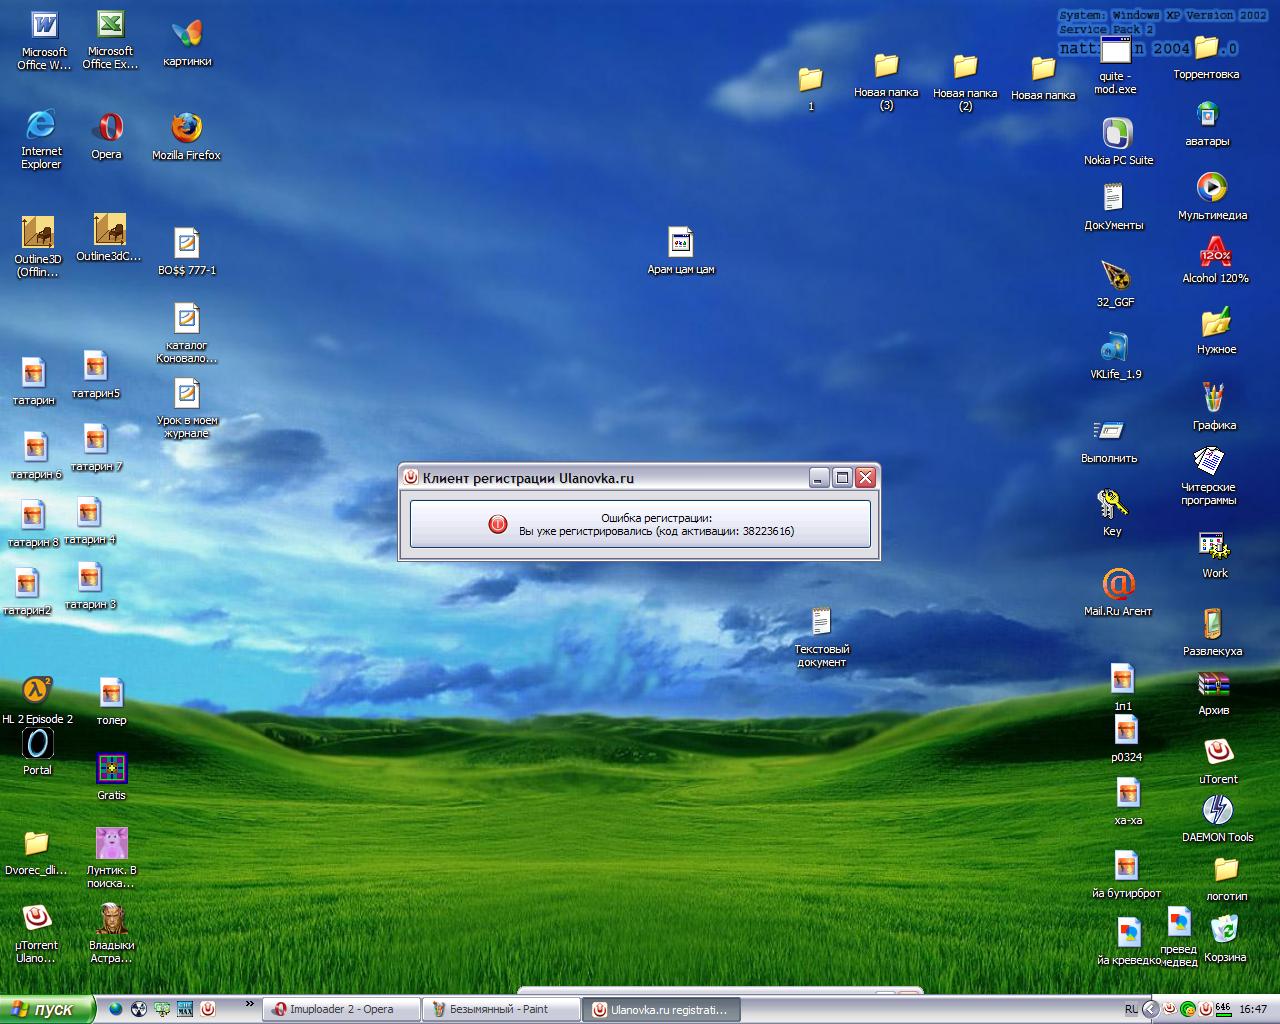
Task: Select the HL 2 Episode 2 icon
Action: [37, 692]
